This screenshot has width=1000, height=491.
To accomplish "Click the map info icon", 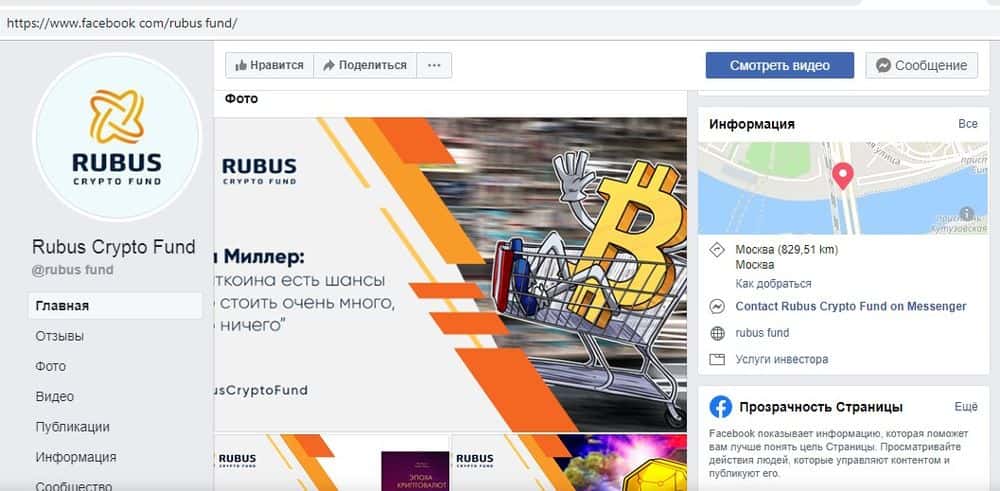I will click(x=967, y=214).
